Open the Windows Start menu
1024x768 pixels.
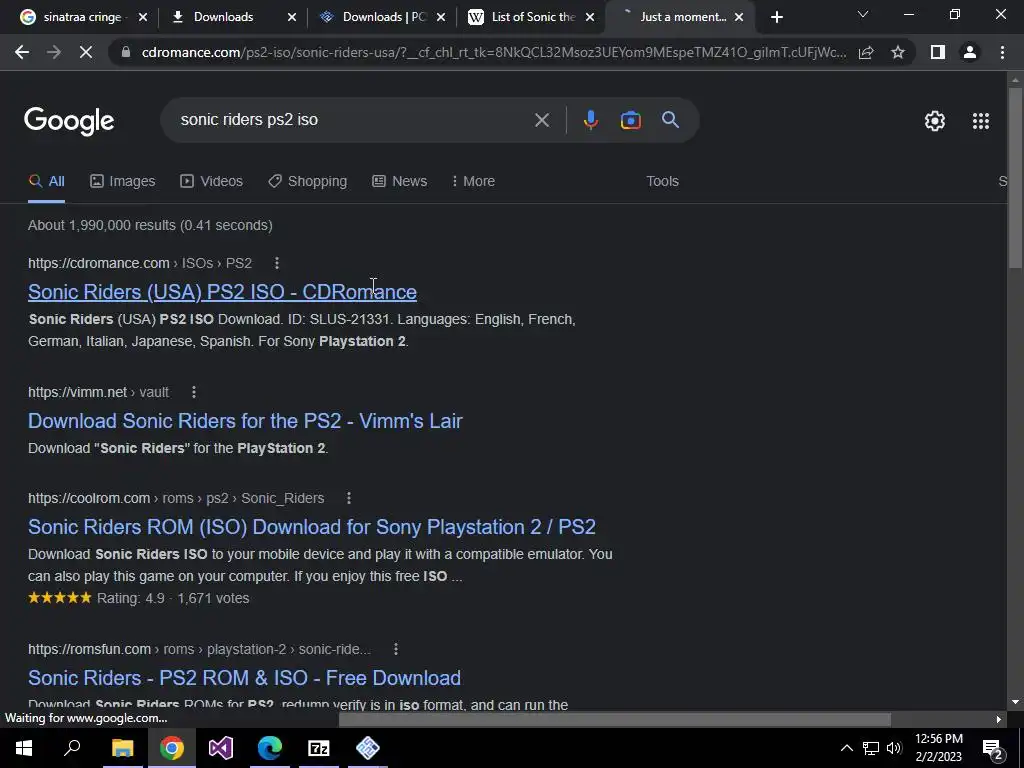pyautogui.click(x=24, y=748)
